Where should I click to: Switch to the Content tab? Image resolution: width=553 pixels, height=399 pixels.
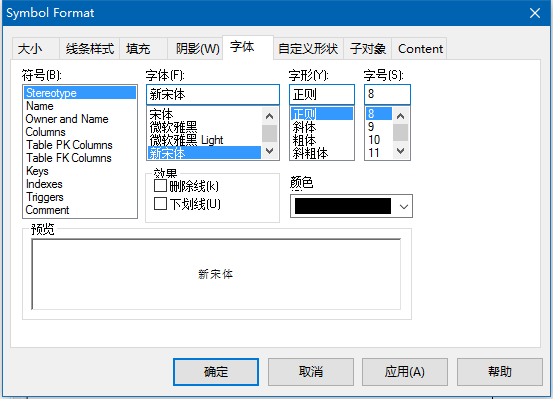click(x=420, y=49)
